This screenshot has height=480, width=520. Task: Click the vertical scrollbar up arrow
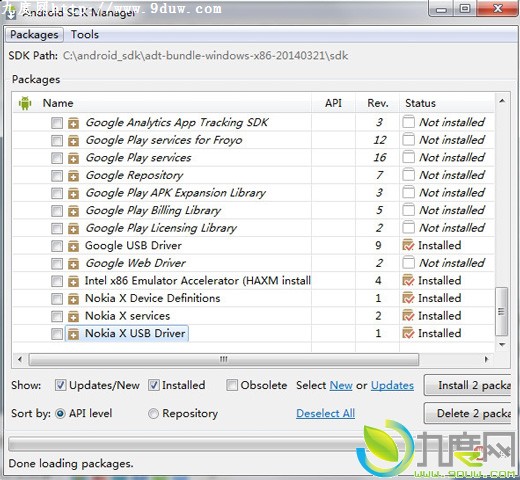pos(502,101)
